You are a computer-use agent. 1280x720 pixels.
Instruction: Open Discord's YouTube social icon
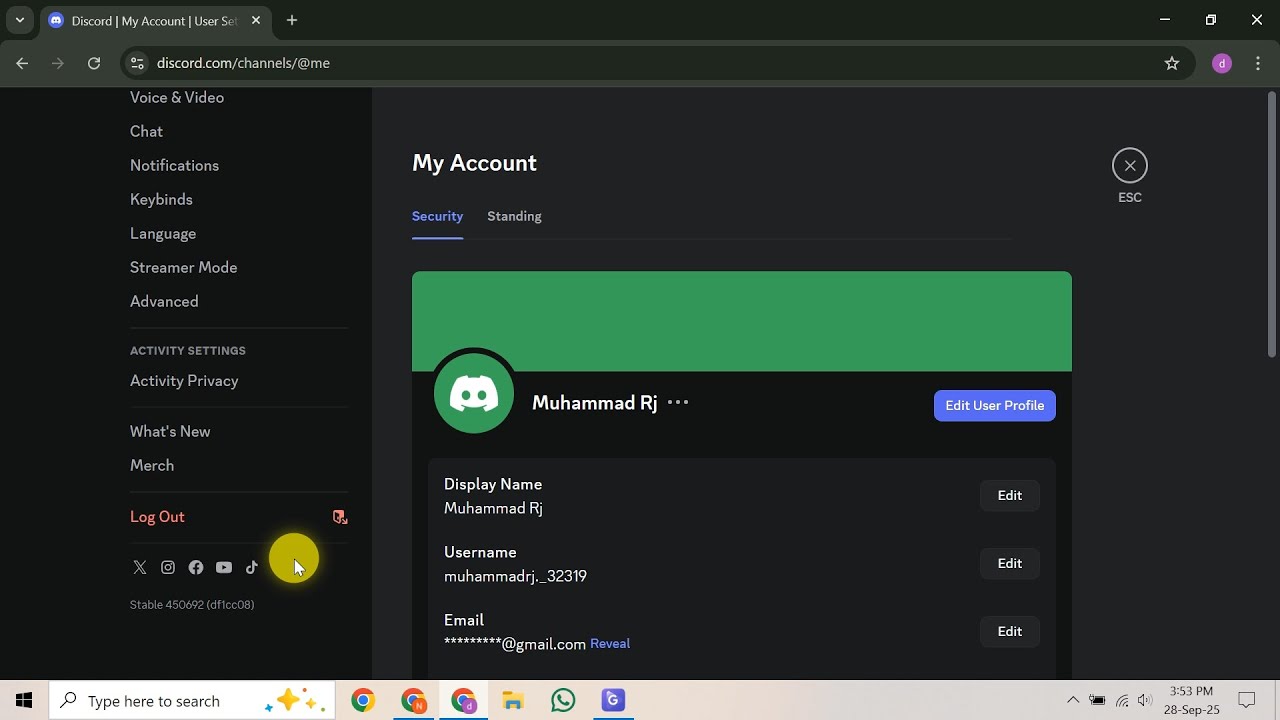pyautogui.click(x=224, y=567)
